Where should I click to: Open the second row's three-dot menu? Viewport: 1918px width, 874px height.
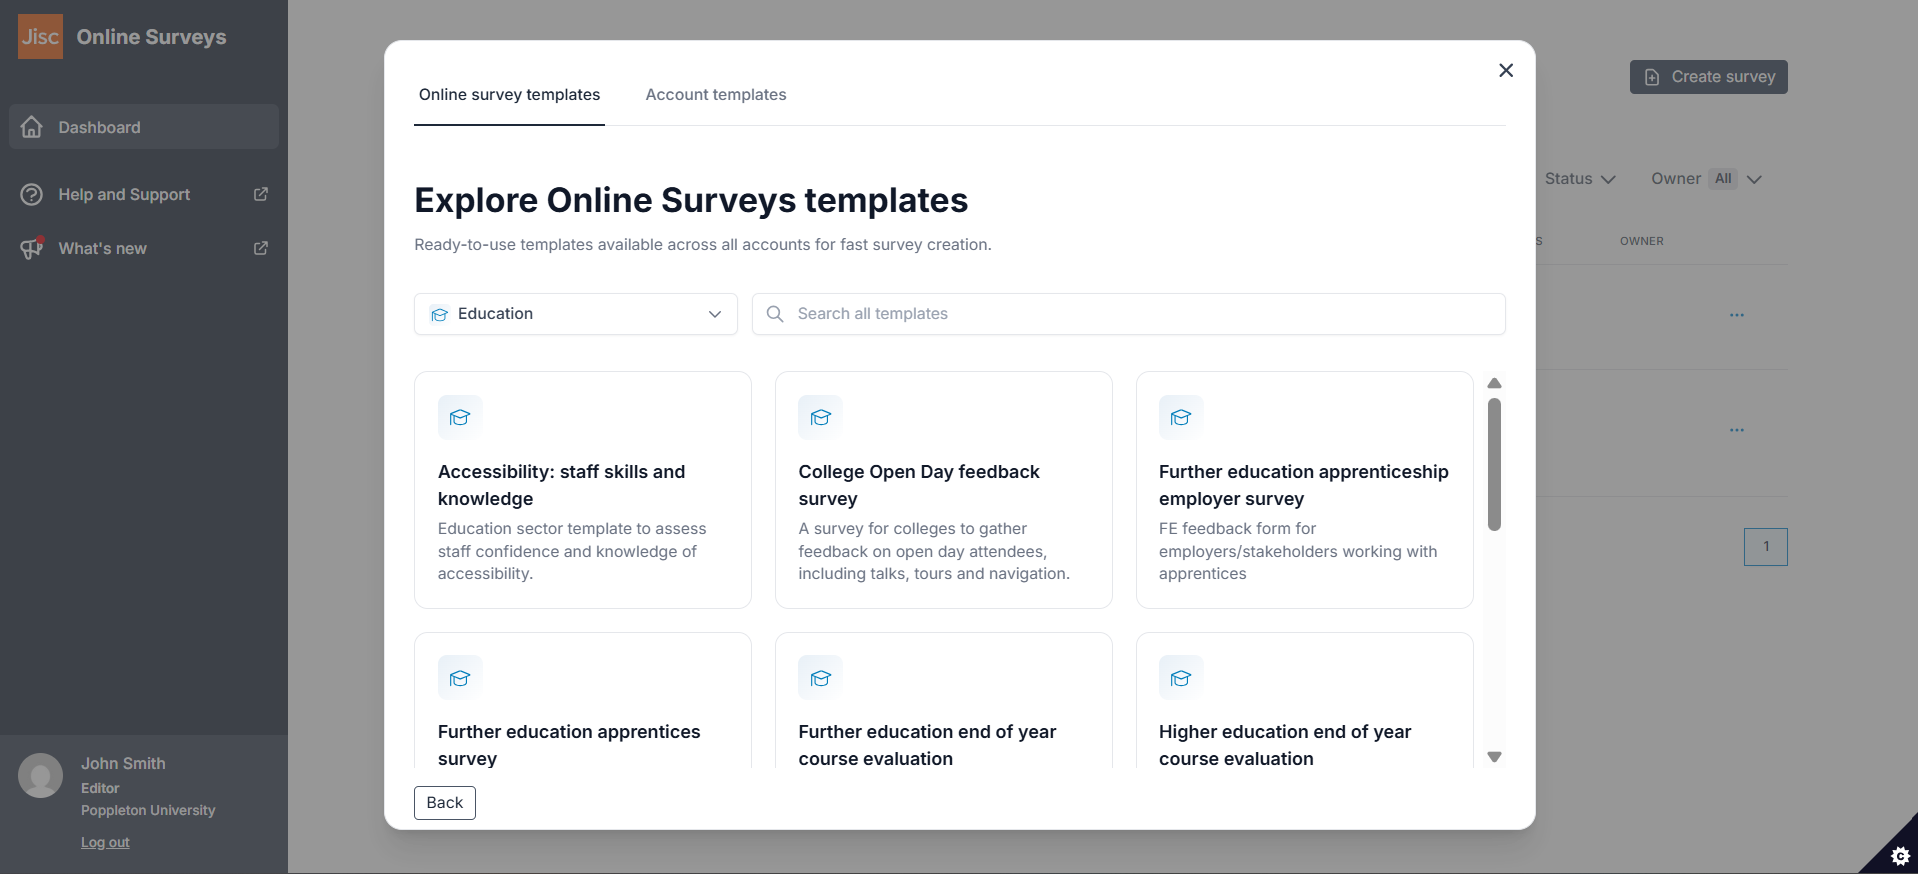click(x=1737, y=430)
